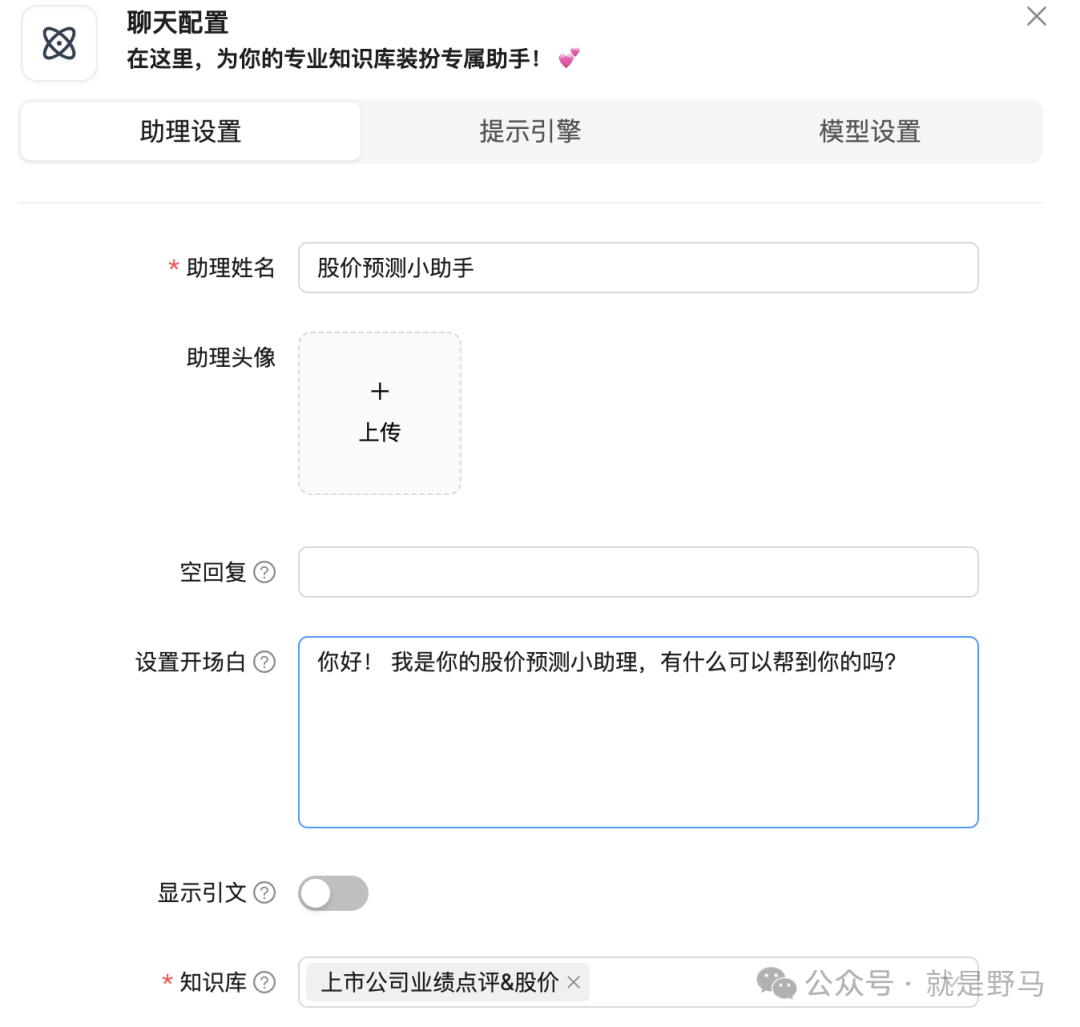Open the 提示引擎 tab
Screen dimensions: 1080x1027
coord(530,131)
